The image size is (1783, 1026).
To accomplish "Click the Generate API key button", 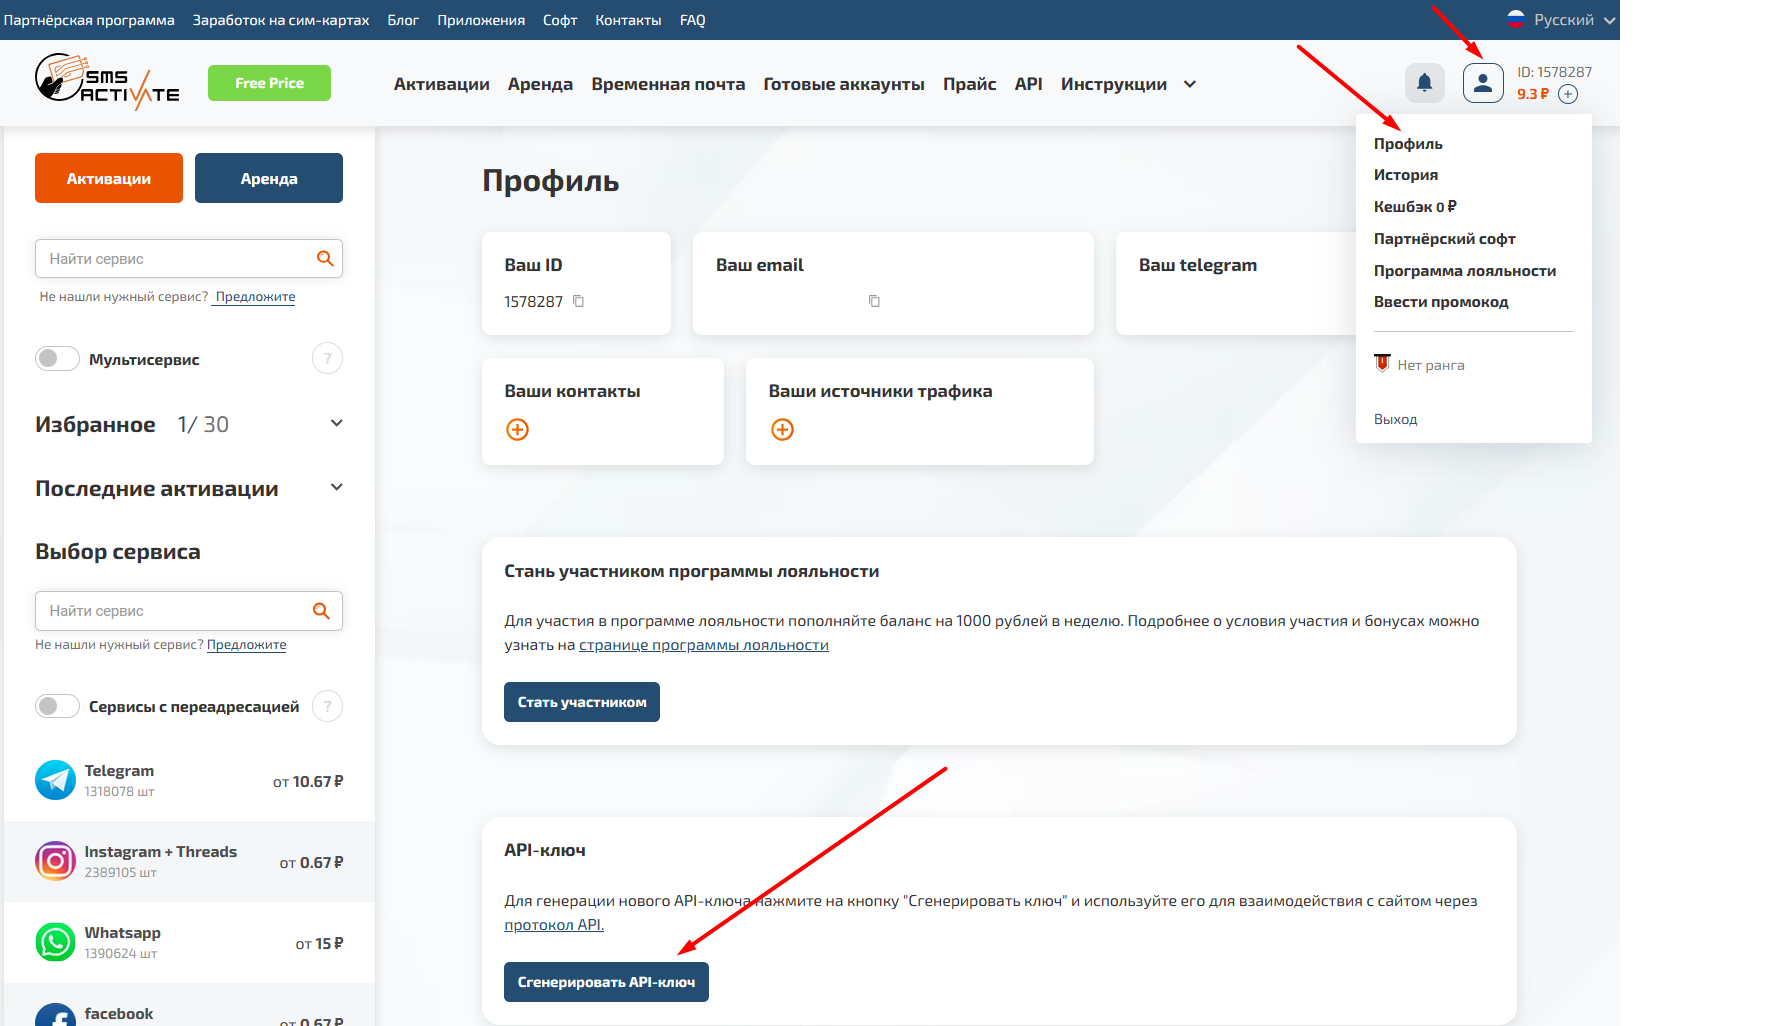I will (606, 982).
